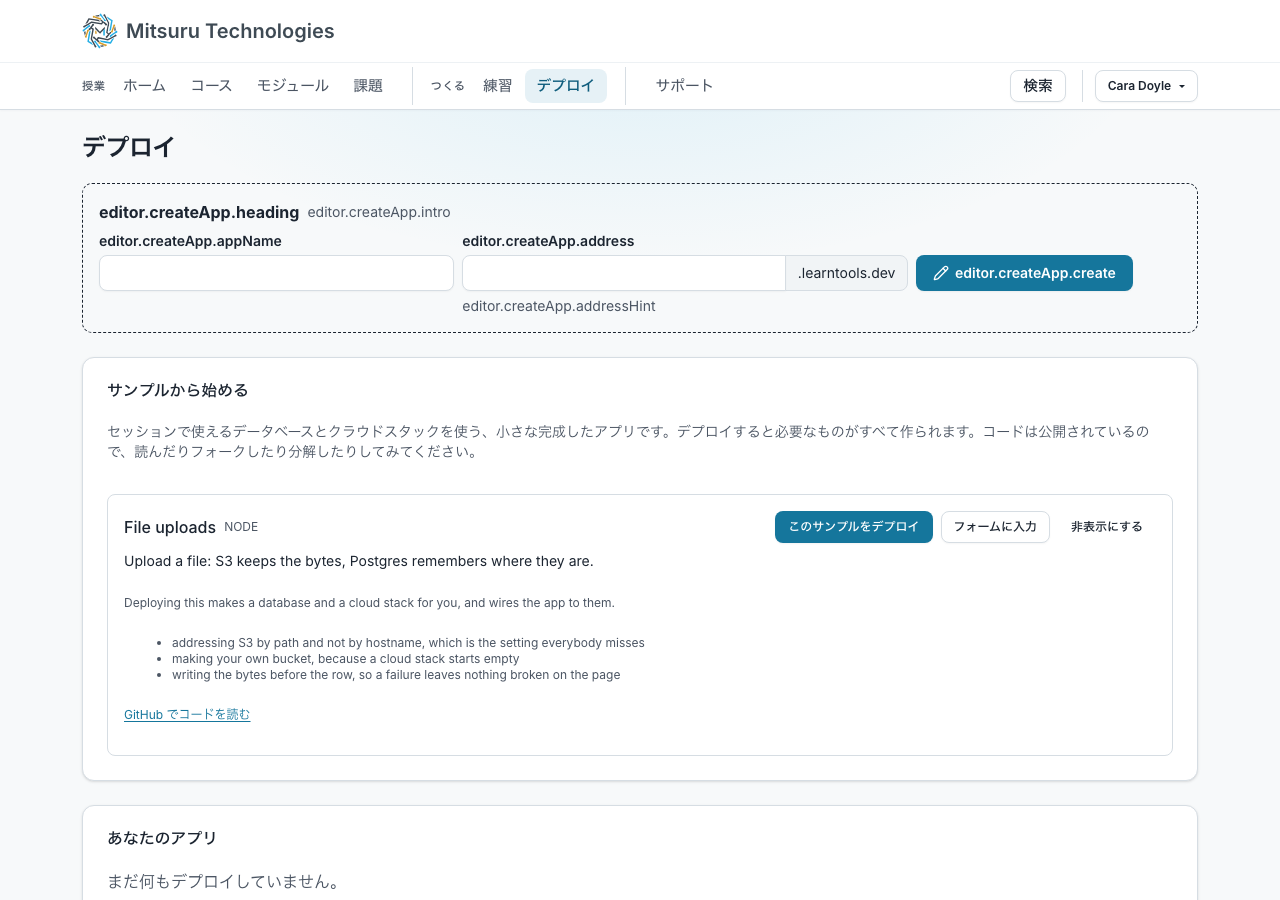Focus the appName input field
Screen dimensions: 1280x900
(x=276, y=273)
